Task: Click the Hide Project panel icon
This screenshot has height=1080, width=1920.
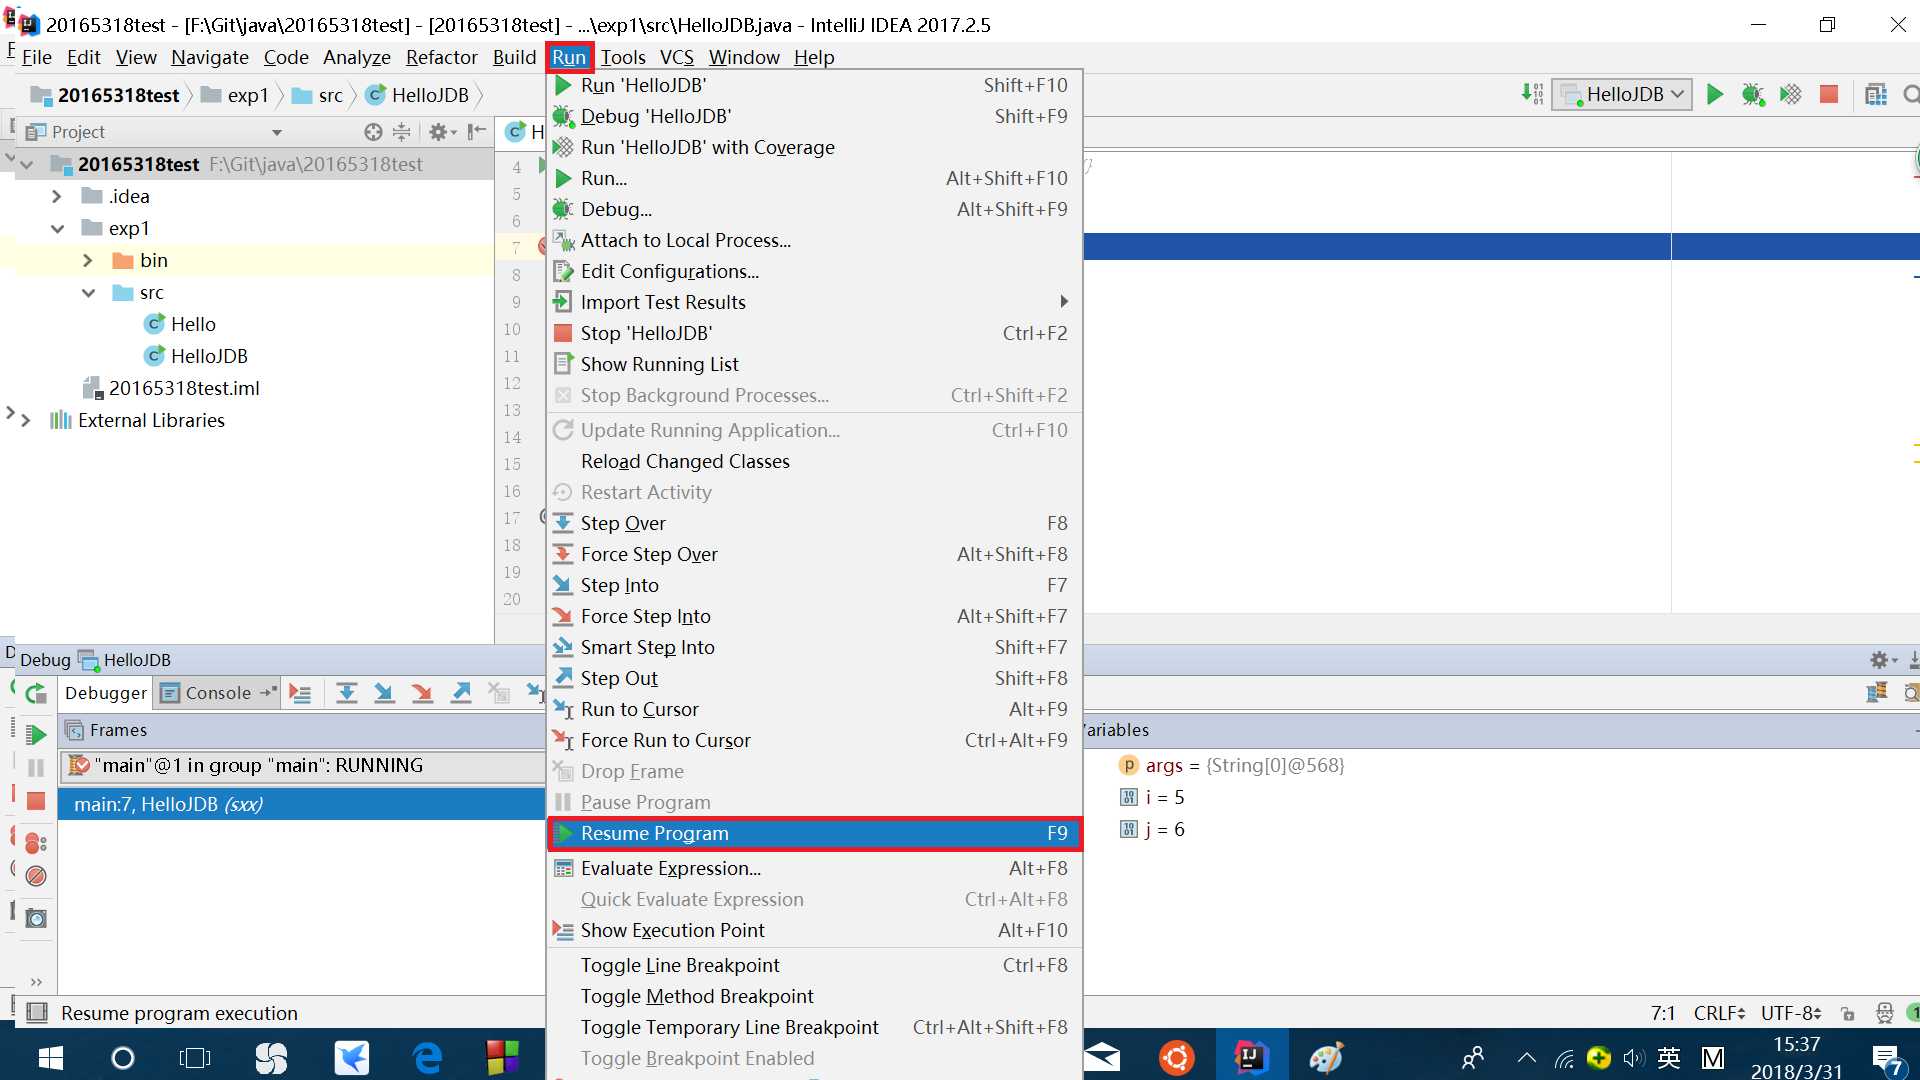Action: (x=477, y=132)
